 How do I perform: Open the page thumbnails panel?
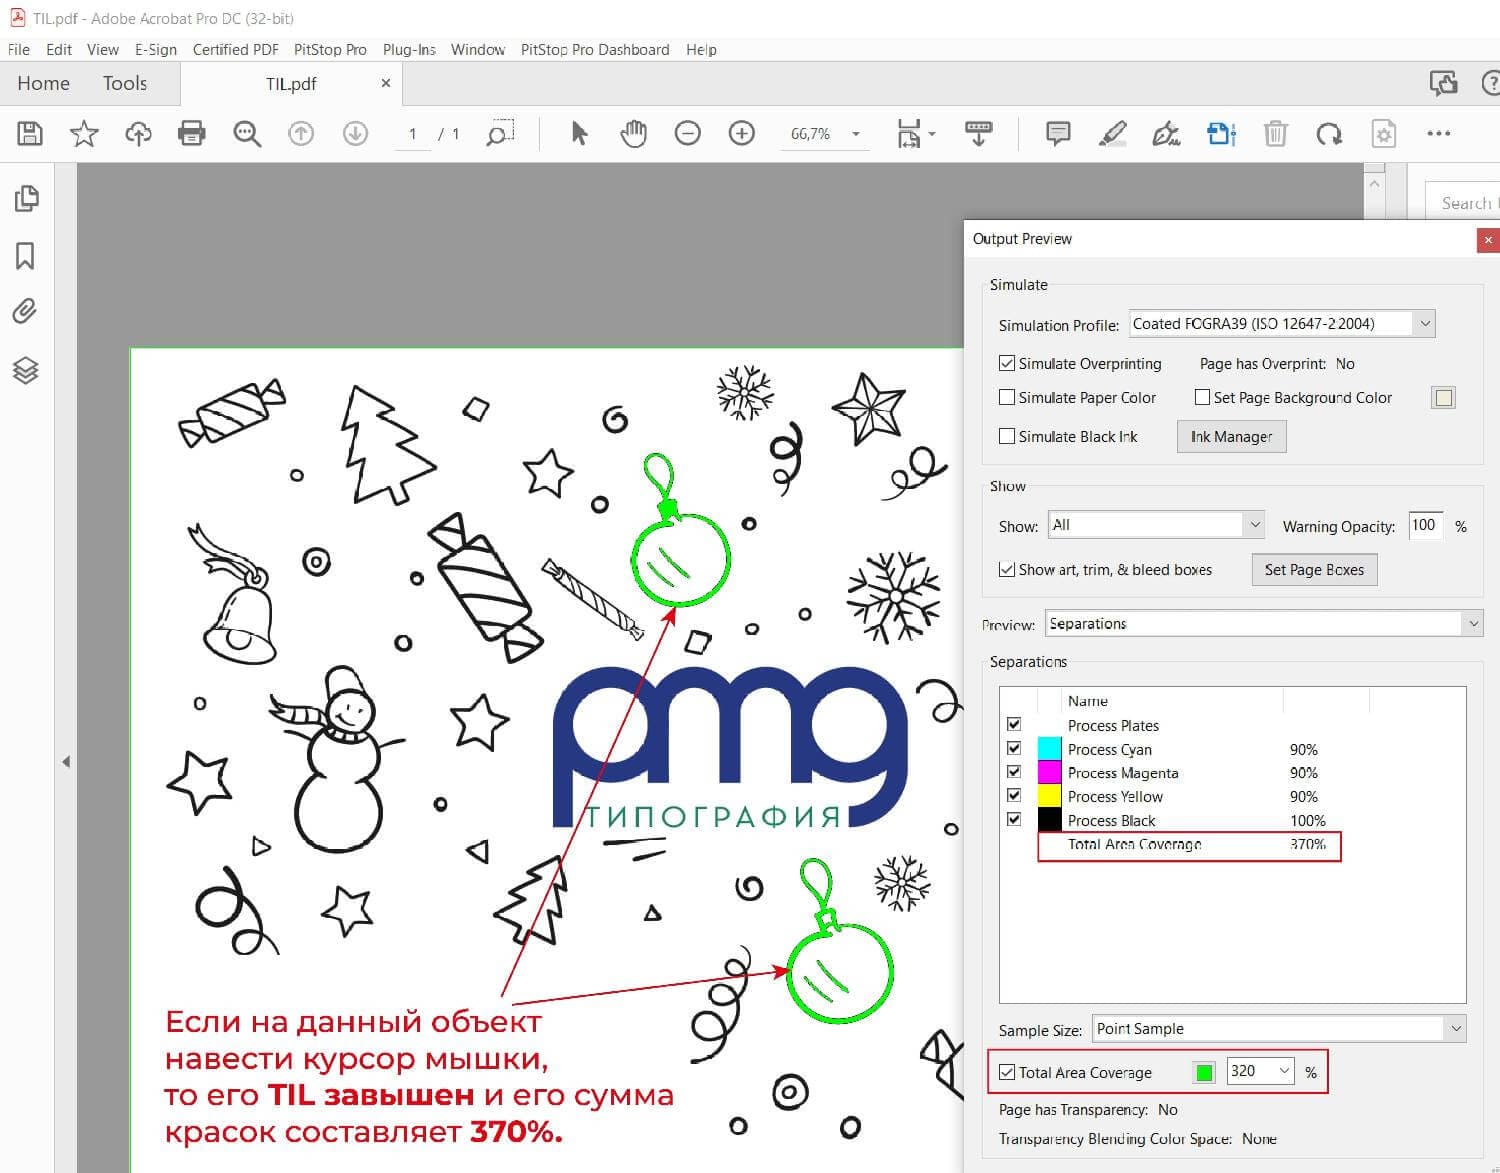26,199
